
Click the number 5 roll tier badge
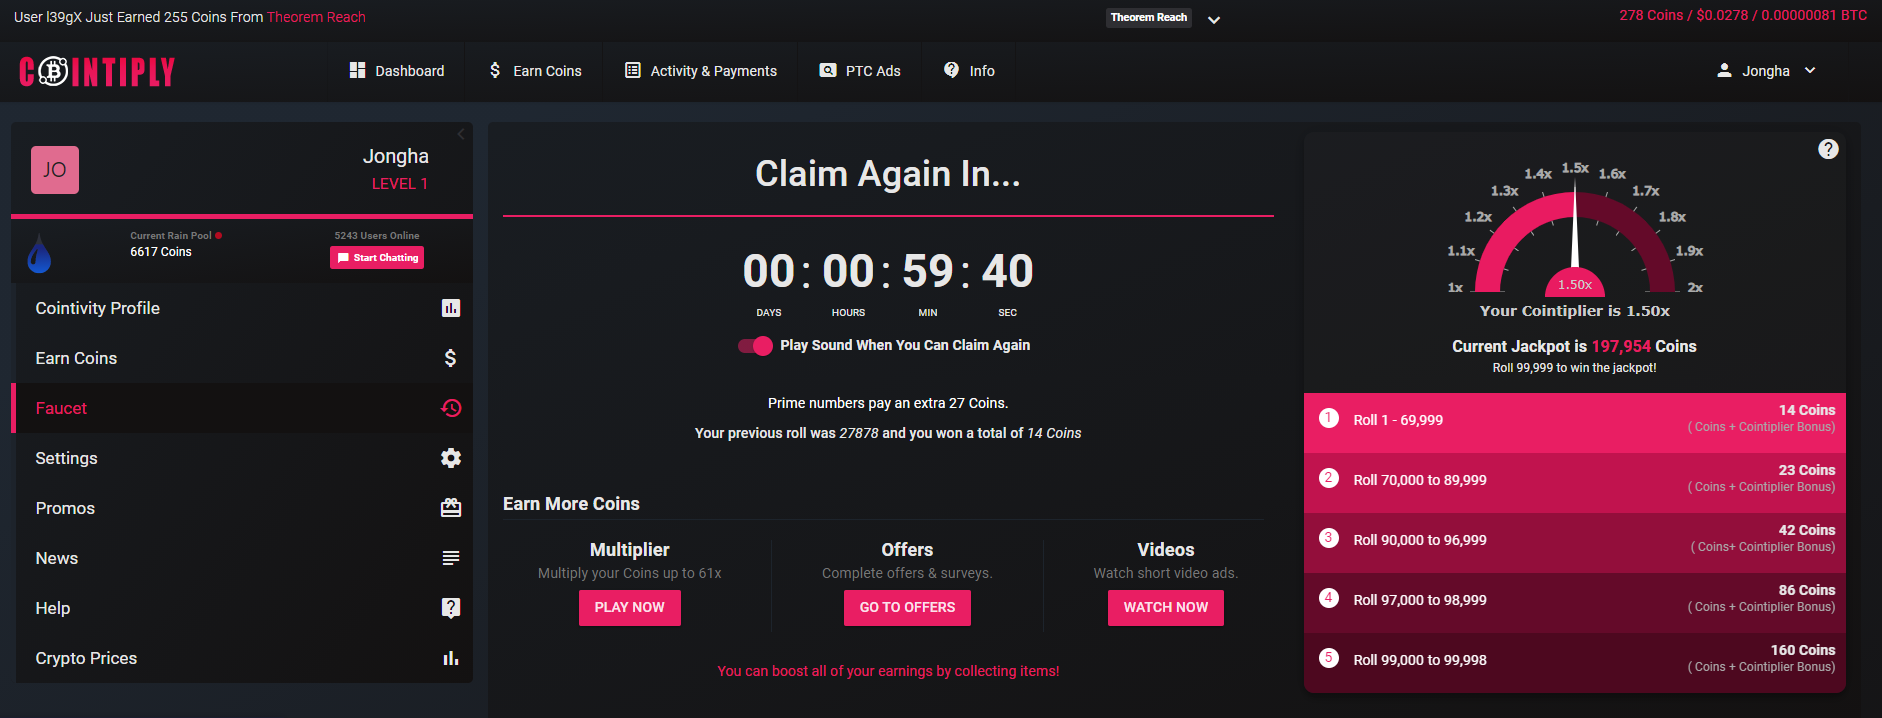1328,658
